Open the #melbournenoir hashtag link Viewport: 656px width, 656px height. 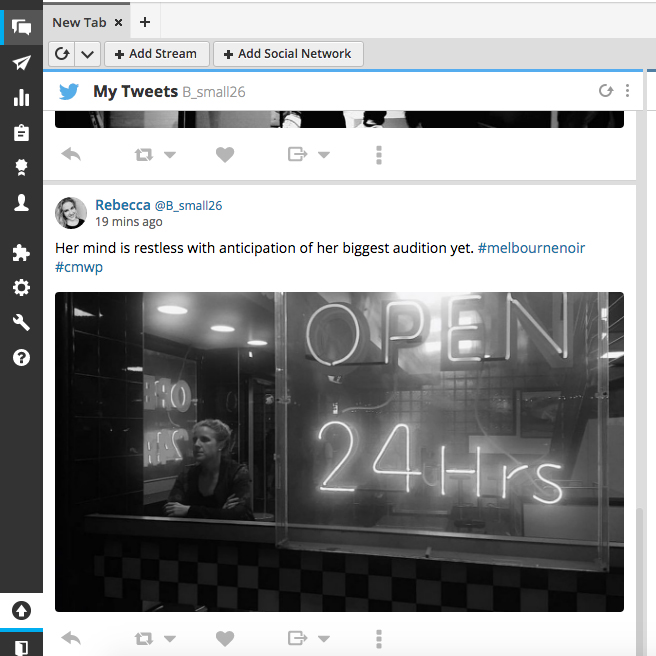click(x=531, y=247)
